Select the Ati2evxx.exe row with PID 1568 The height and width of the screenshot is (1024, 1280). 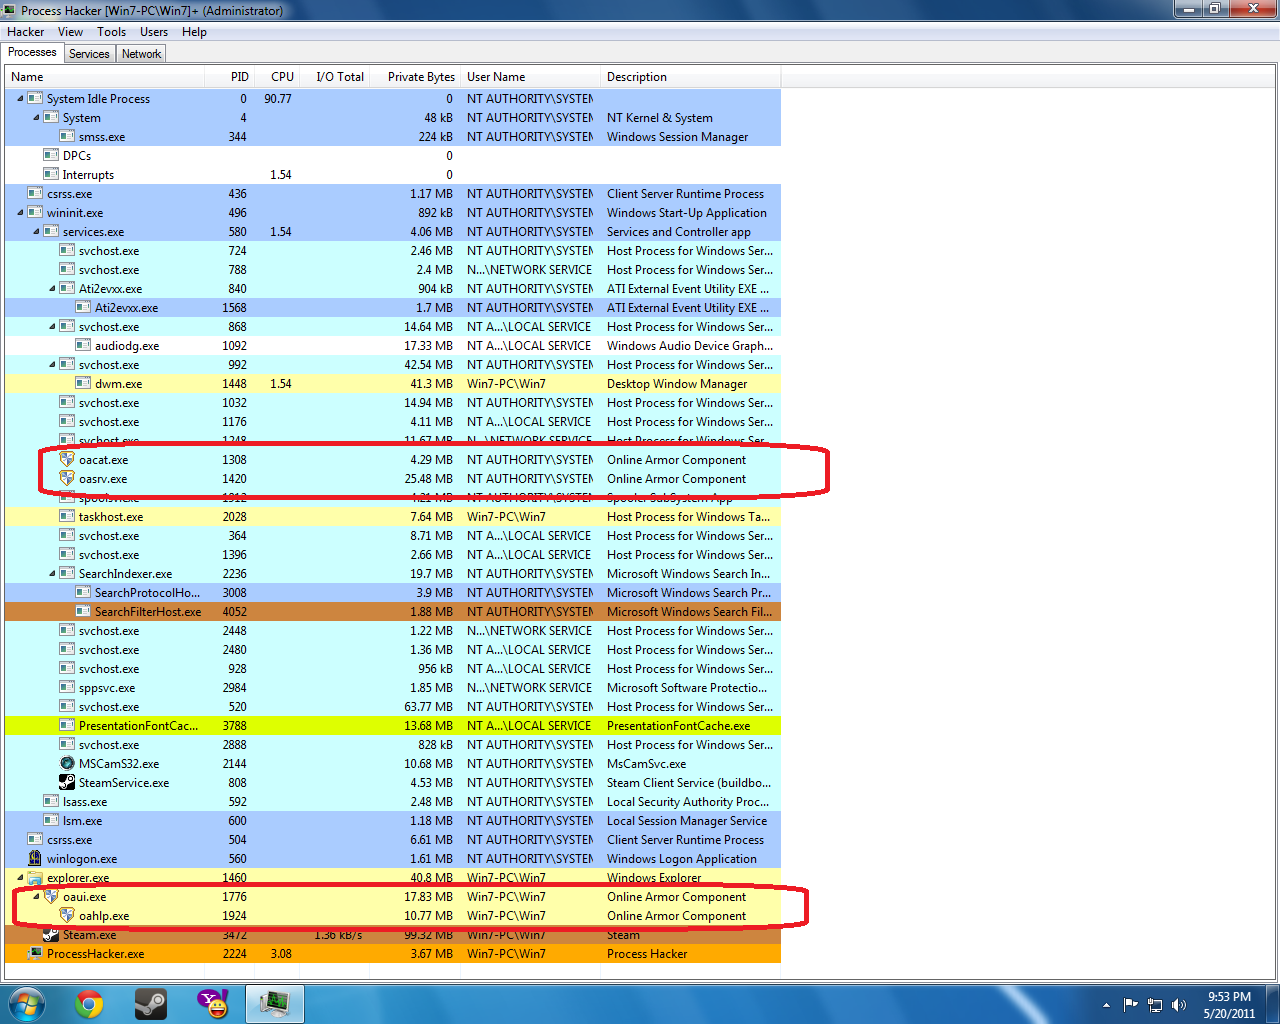(393, 308)
